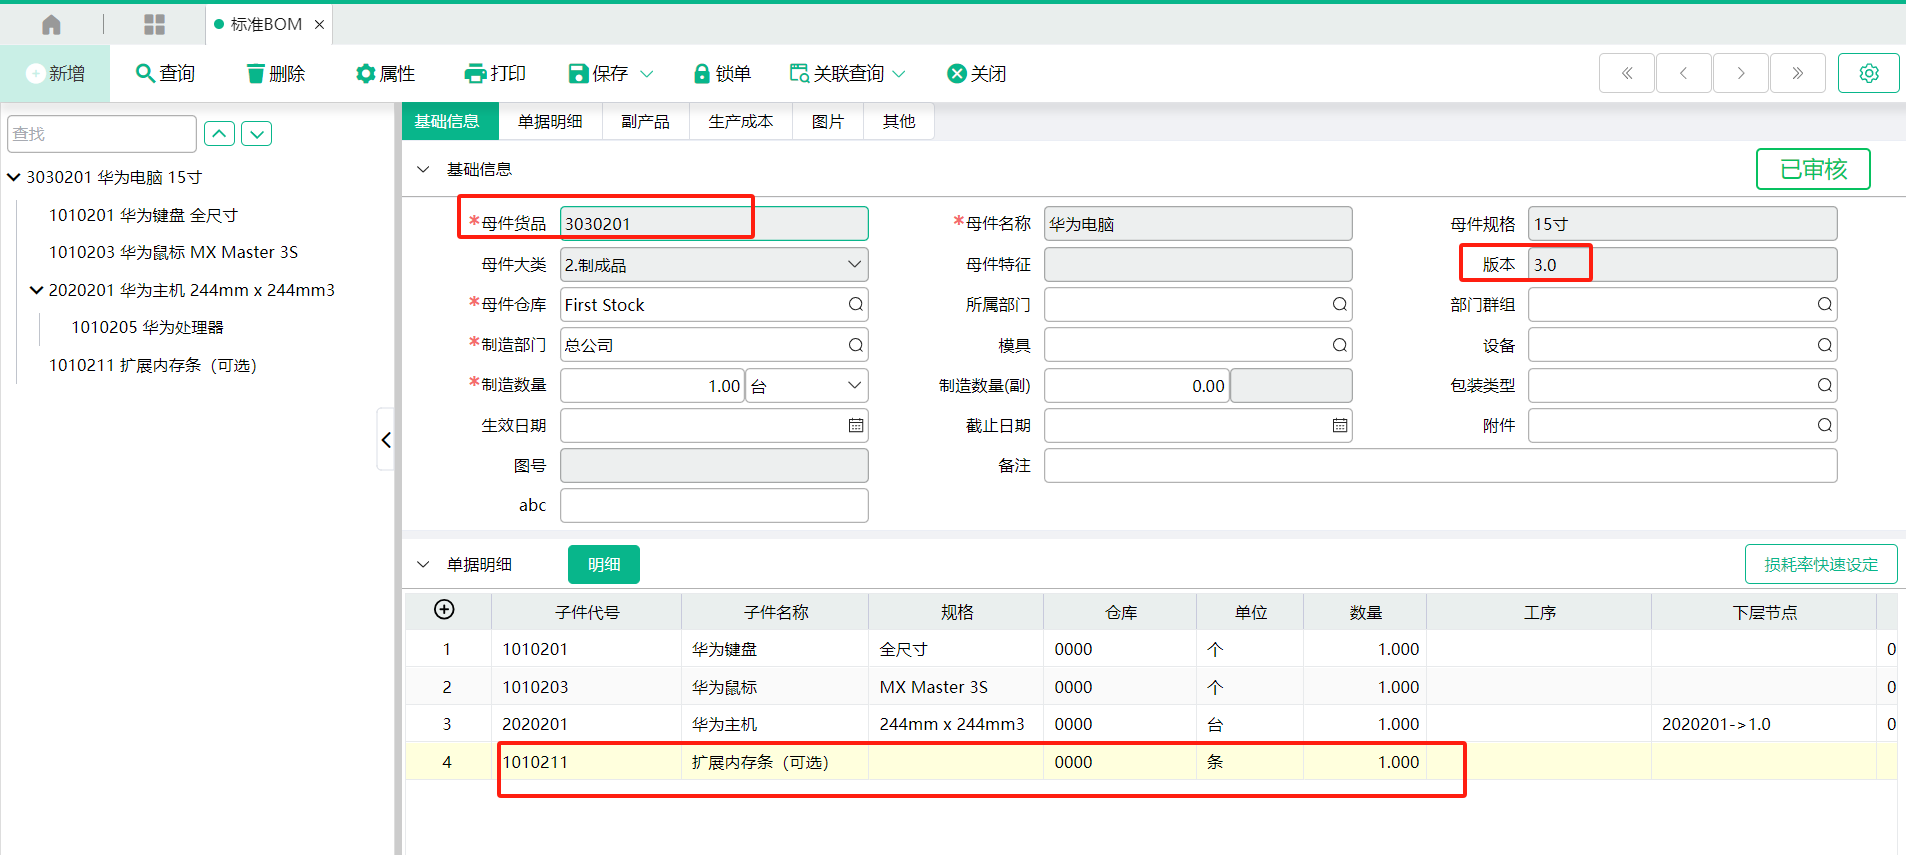Jump to the last record
This screenshot has width=1906, height=855.
click(x=1798, y=73)
